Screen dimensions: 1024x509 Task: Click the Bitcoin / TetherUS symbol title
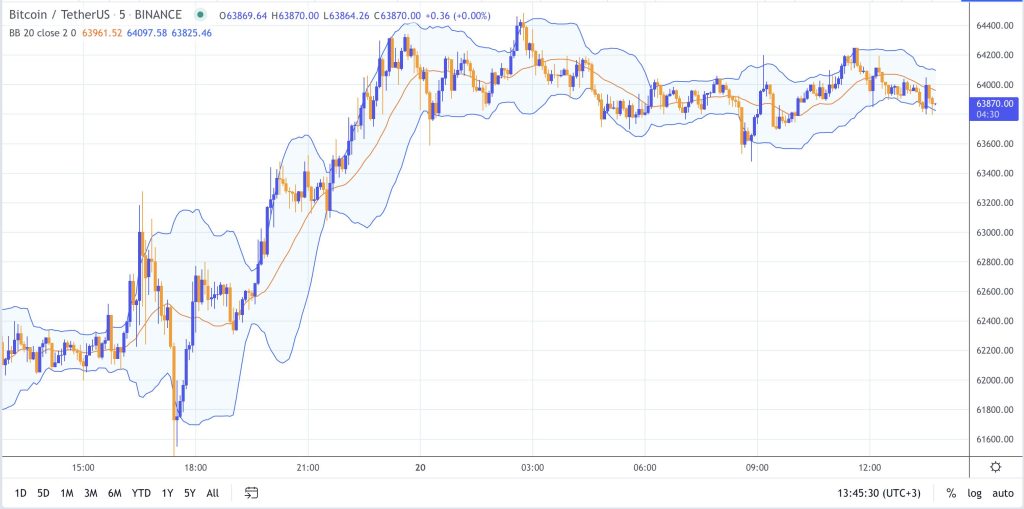59,14
